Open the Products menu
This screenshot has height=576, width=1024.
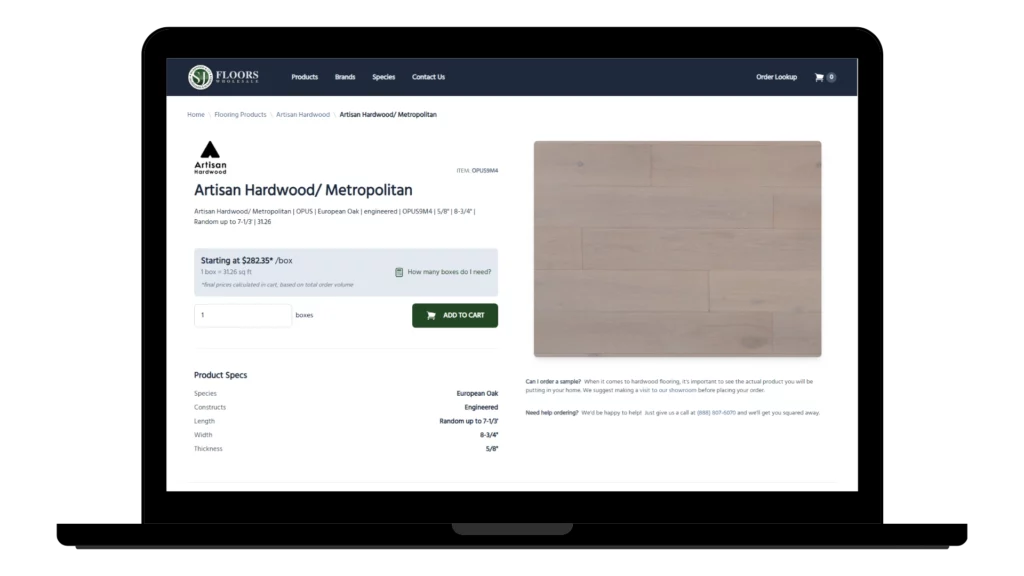304,77
